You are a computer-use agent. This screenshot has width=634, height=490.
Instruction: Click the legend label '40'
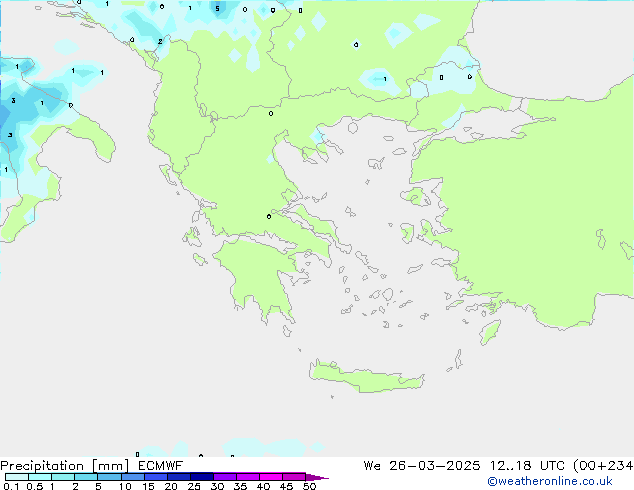point(263,486)
